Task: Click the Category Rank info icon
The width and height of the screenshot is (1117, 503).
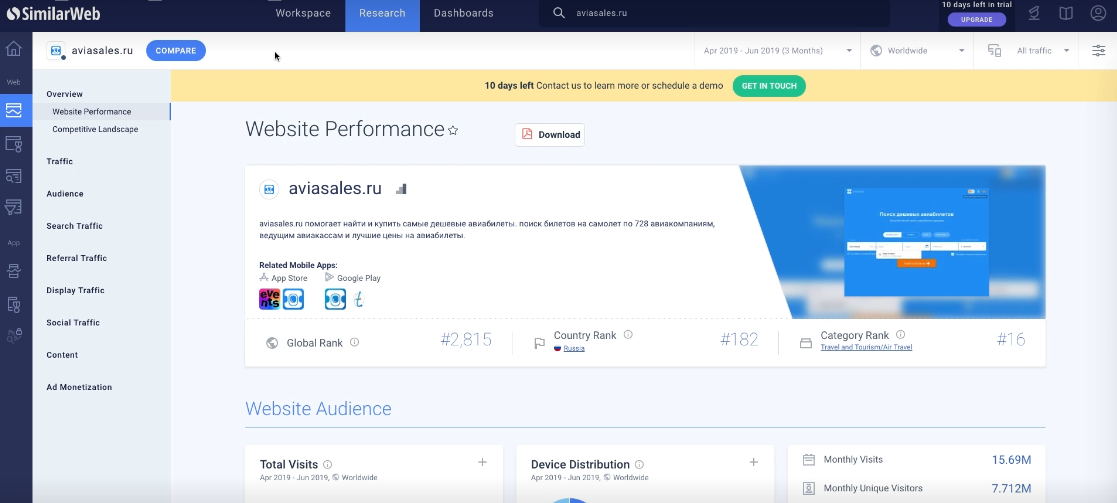Action: (900, 335)
